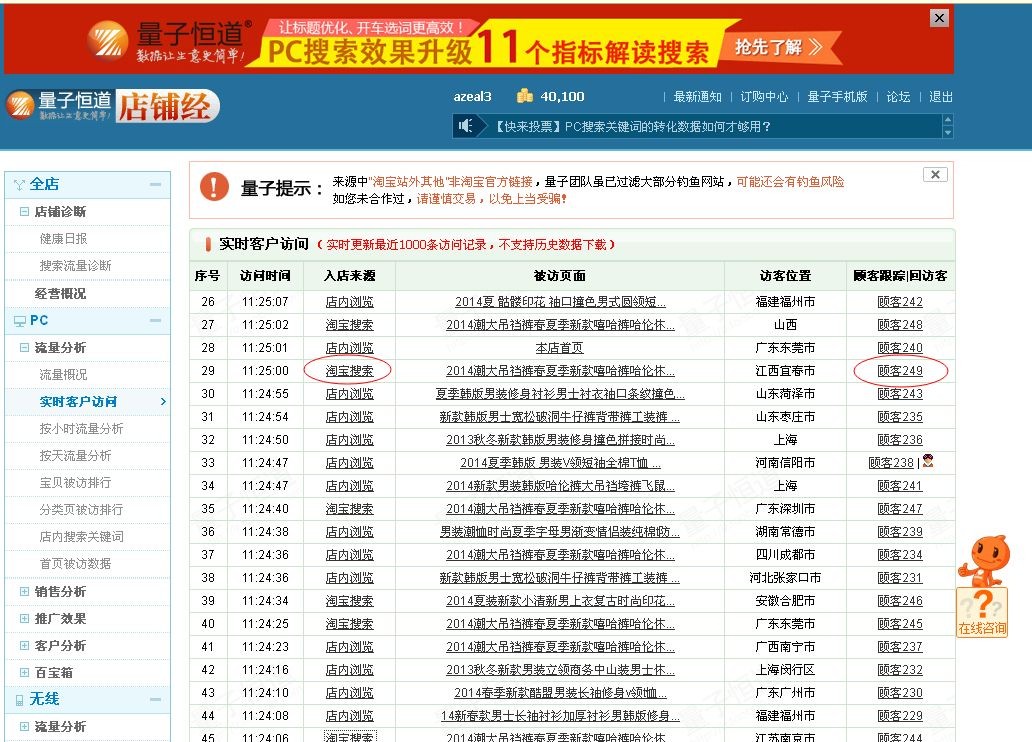Click the returning visitor icon beside 顾客238

tap(928, 462)
